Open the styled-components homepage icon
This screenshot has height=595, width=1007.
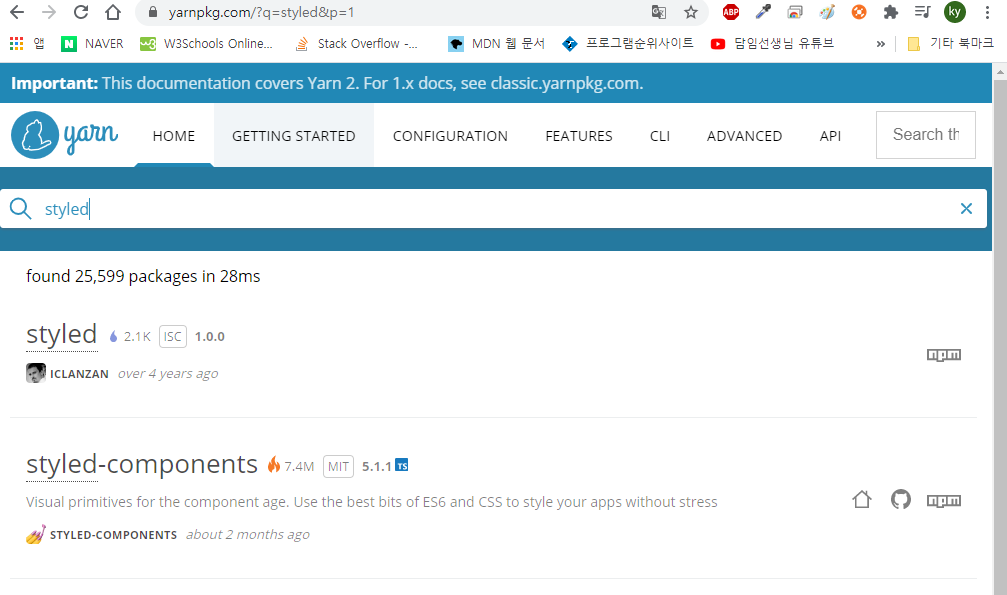(862, 500)
